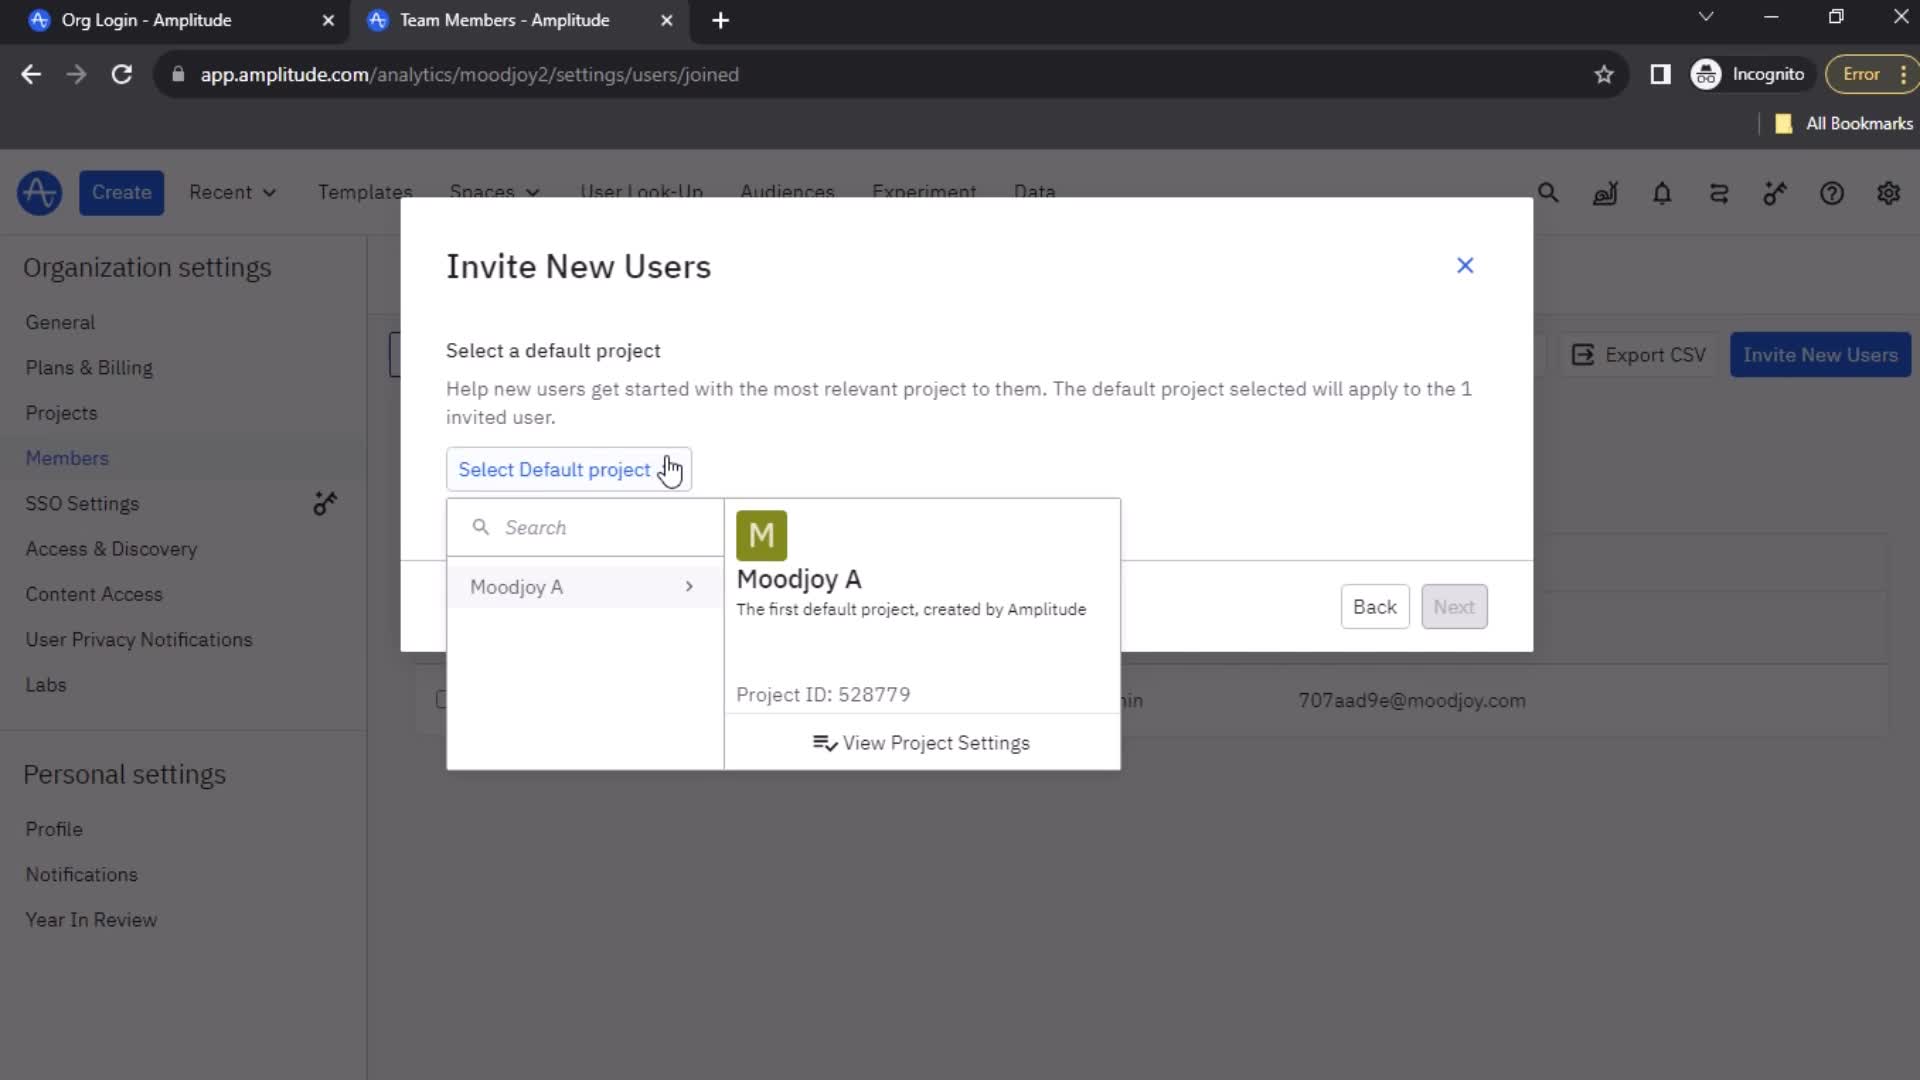1920x1080 pixels.
Task: Open User Privacy Notifications settings
Action: [x=139, y=640]
